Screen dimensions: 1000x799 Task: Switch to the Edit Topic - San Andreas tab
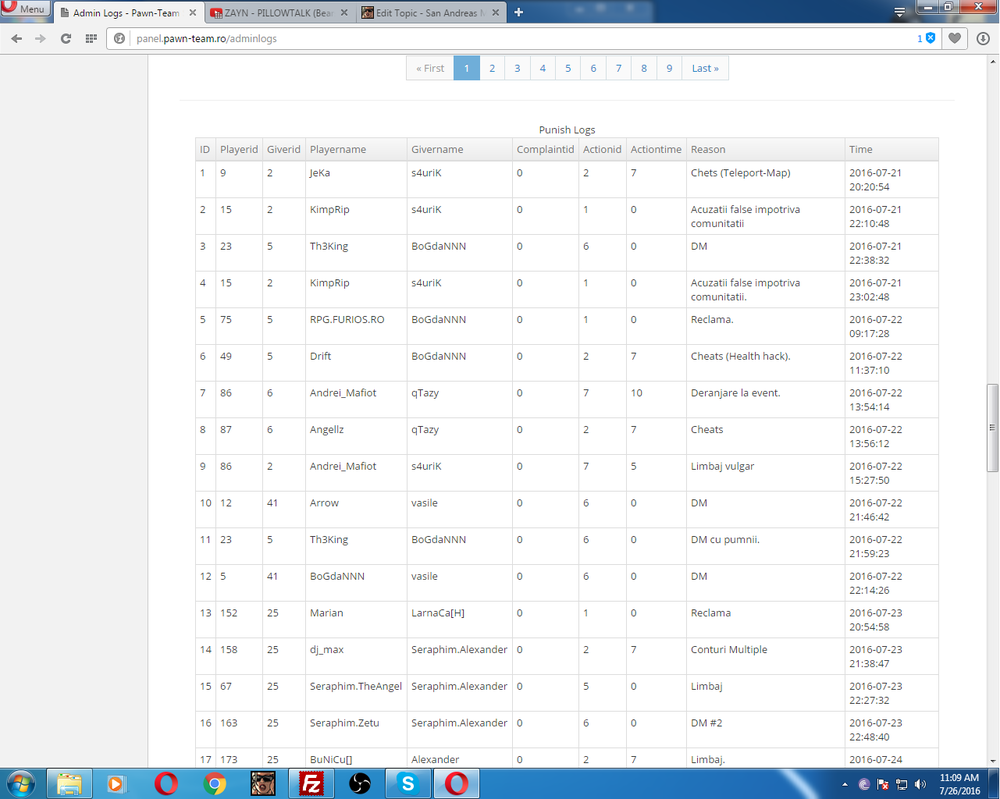tap(430, 13)
